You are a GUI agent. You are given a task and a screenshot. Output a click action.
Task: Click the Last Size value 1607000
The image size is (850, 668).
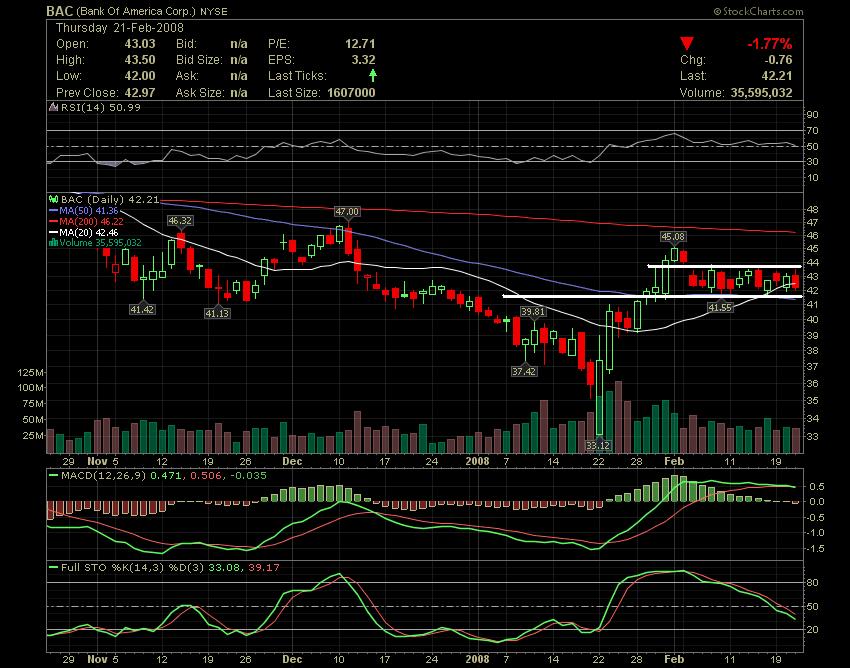pyautogui.click(x=351, y=93)
